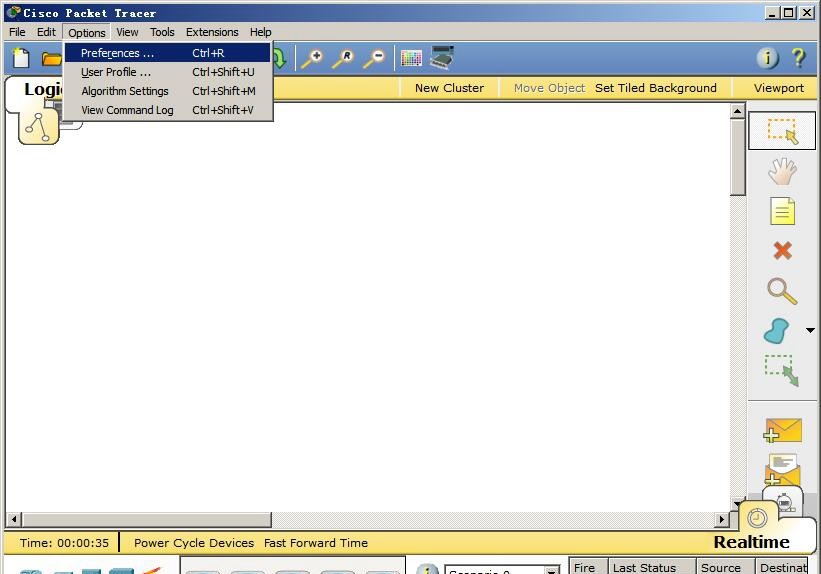Click the Add Complex PDU envelope
Screen dimensions: 821x574
pyautogui.click(x=783, y=470)
